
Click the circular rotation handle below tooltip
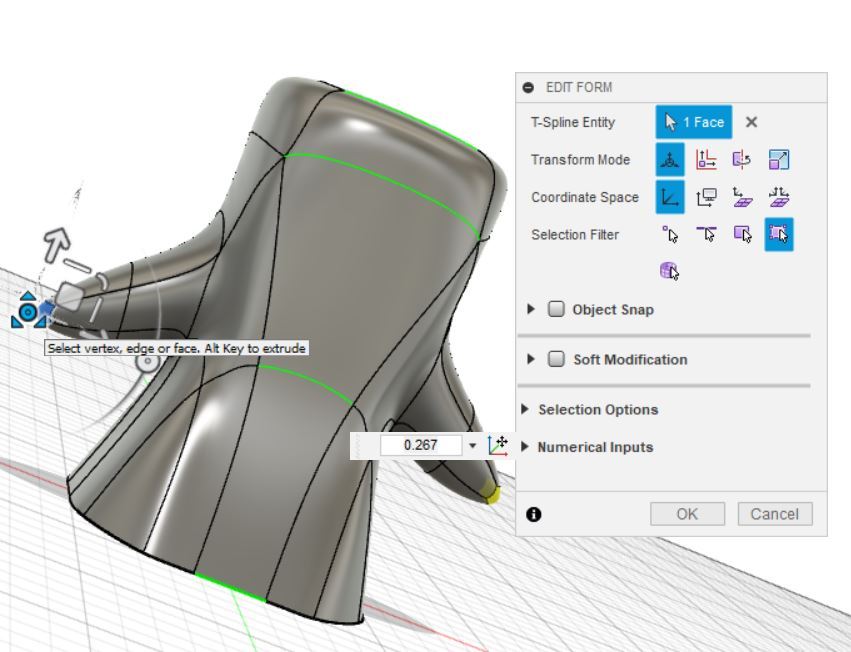click(147, 363)
